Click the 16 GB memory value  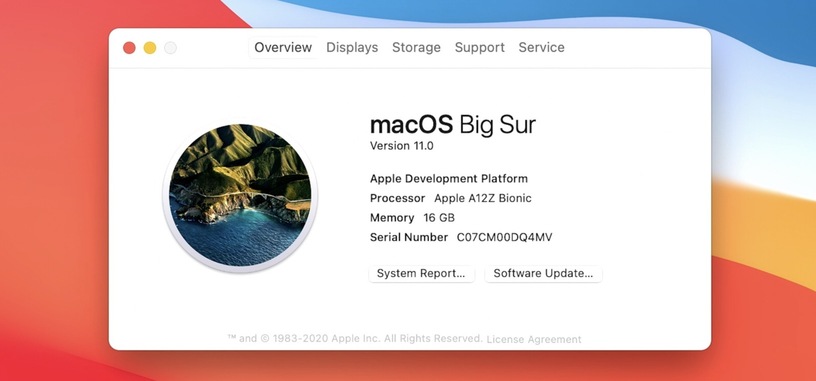[439, 218]
